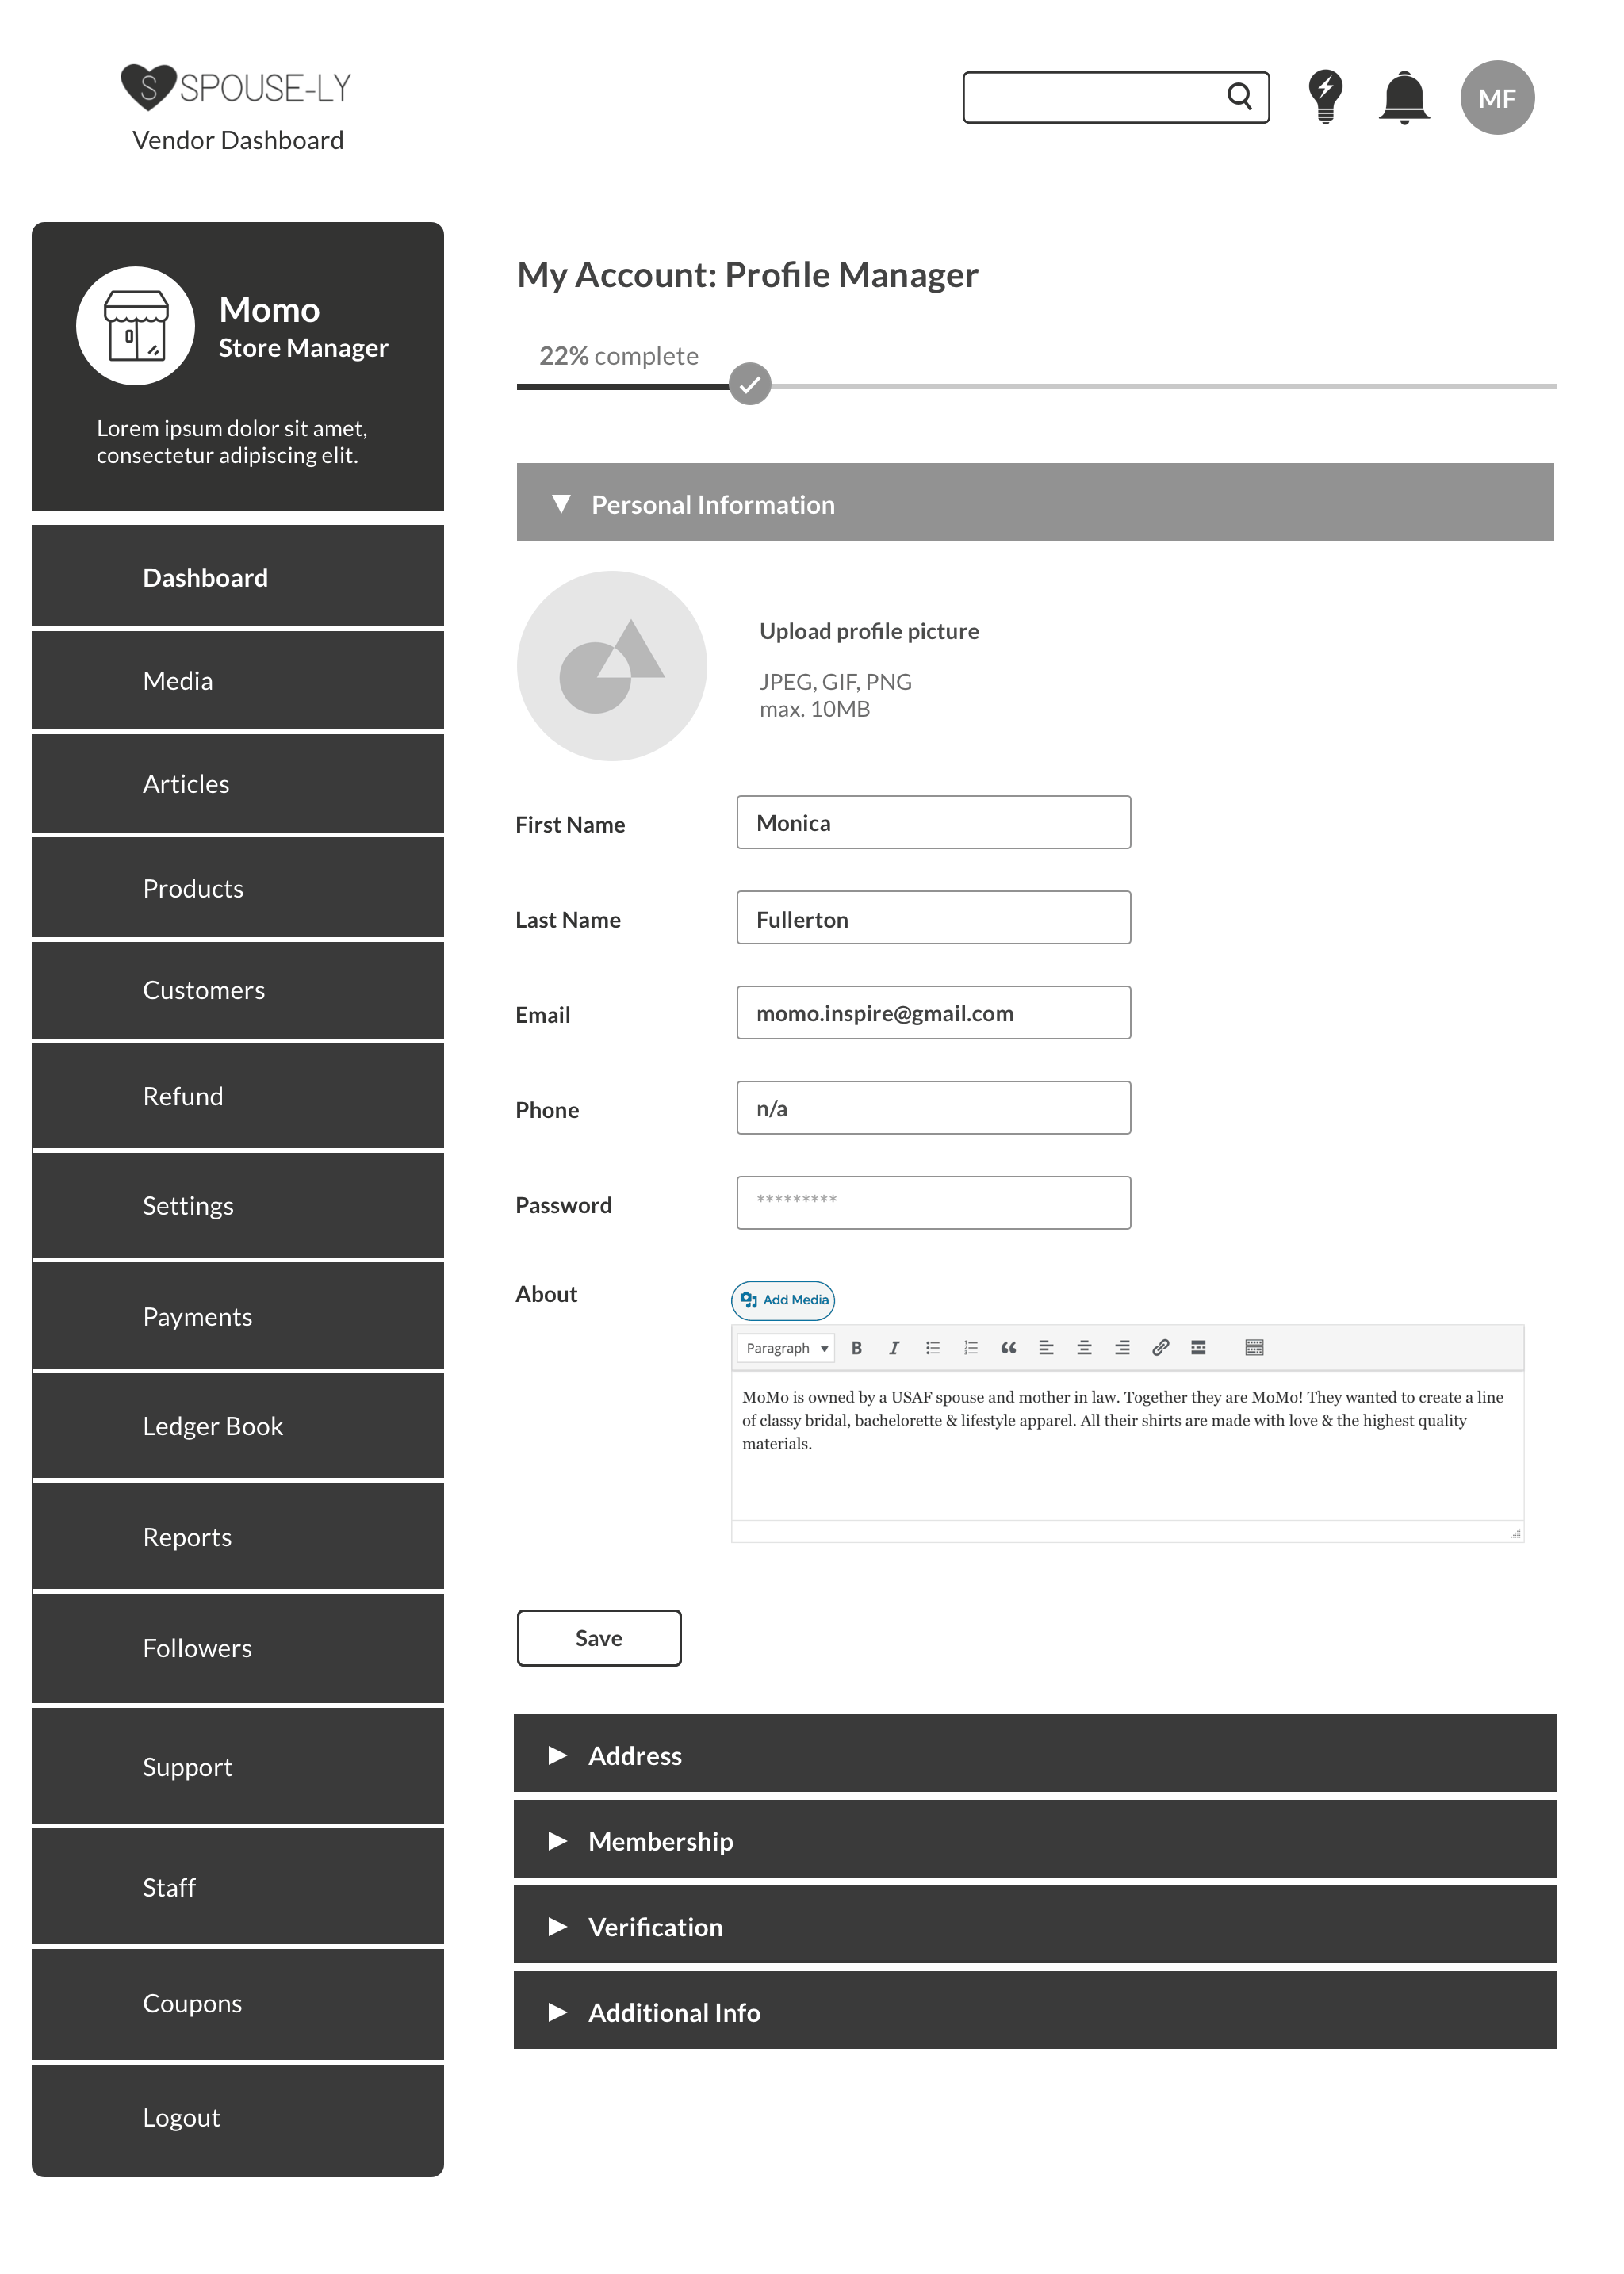This screenshot has height=2274, width=1624.
Task: Open Products in sidebar
Action: click(x=238, y=888)
